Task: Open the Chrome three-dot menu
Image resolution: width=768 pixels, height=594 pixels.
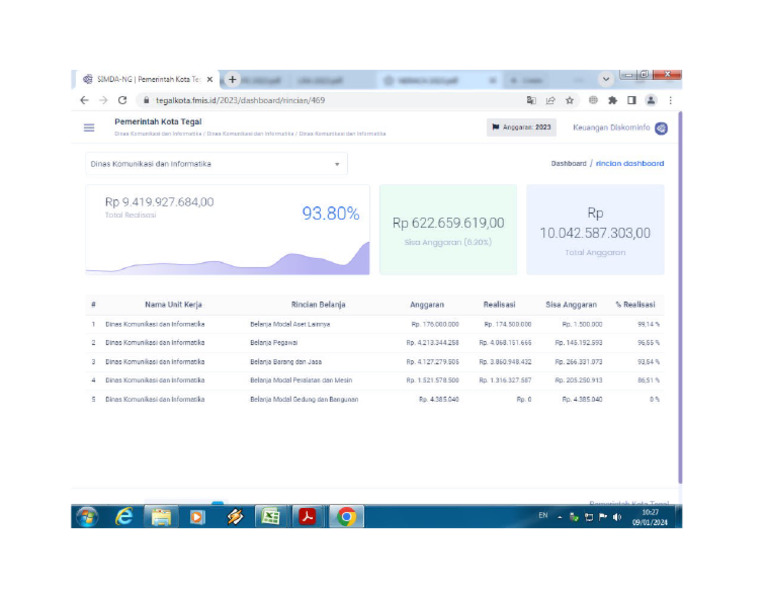Action: click(x=670, y=100)
